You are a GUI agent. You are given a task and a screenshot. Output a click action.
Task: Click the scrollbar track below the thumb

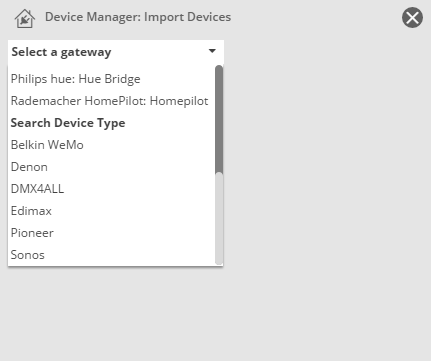(x=219, y=219)
